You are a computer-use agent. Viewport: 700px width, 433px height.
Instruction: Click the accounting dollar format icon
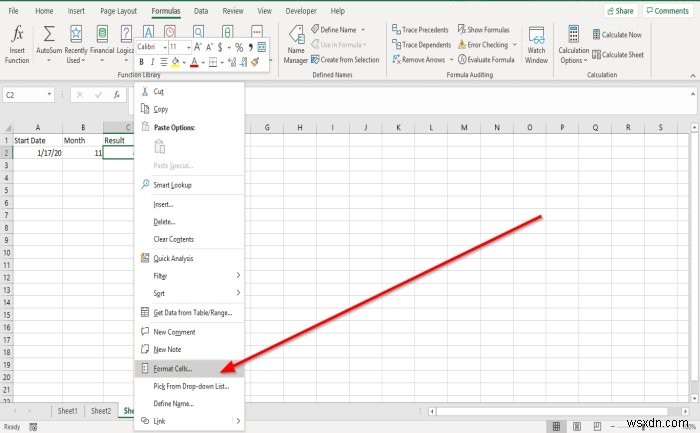(220, 47)
